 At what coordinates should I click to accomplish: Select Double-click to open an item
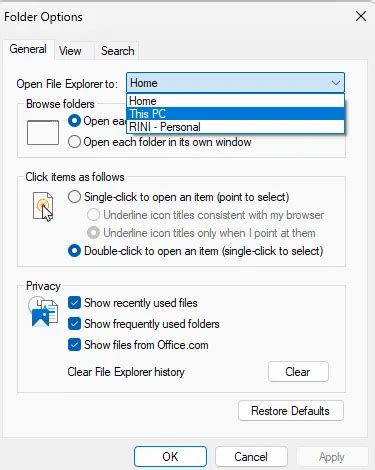pyautogui.click(x=74, y=251)
